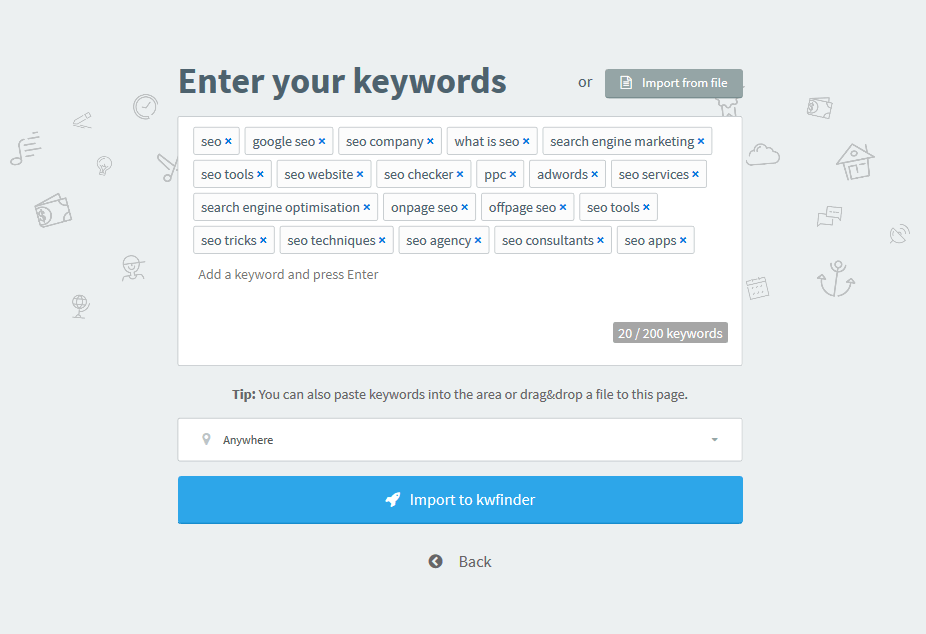The image size is (926, 634).
Task: Click the location pin icon
Action: click(206, 439)
